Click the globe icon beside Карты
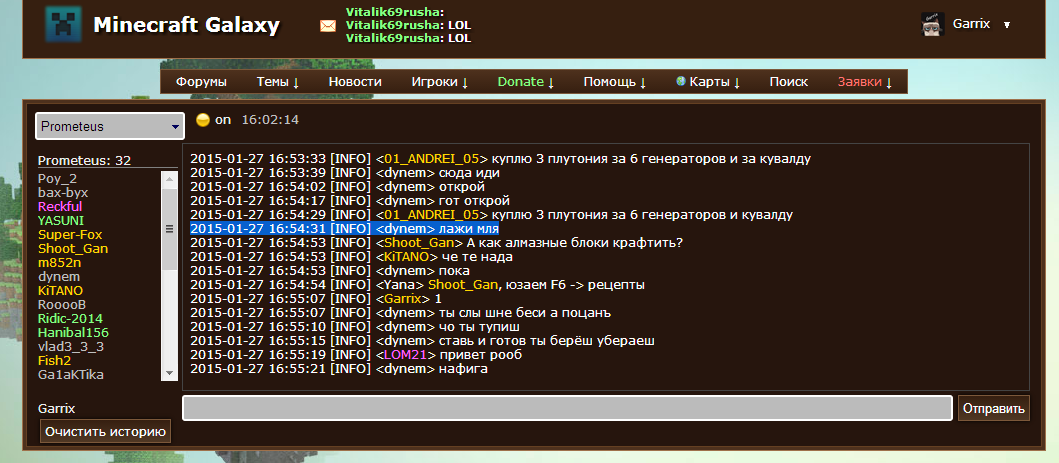 tap(681, 81)
